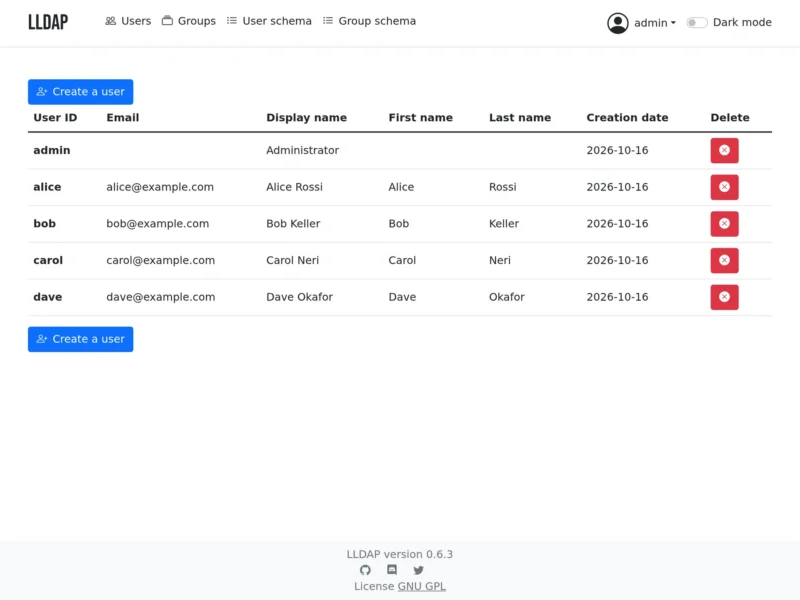Click the Okafor last name cell

pos(507,297)
